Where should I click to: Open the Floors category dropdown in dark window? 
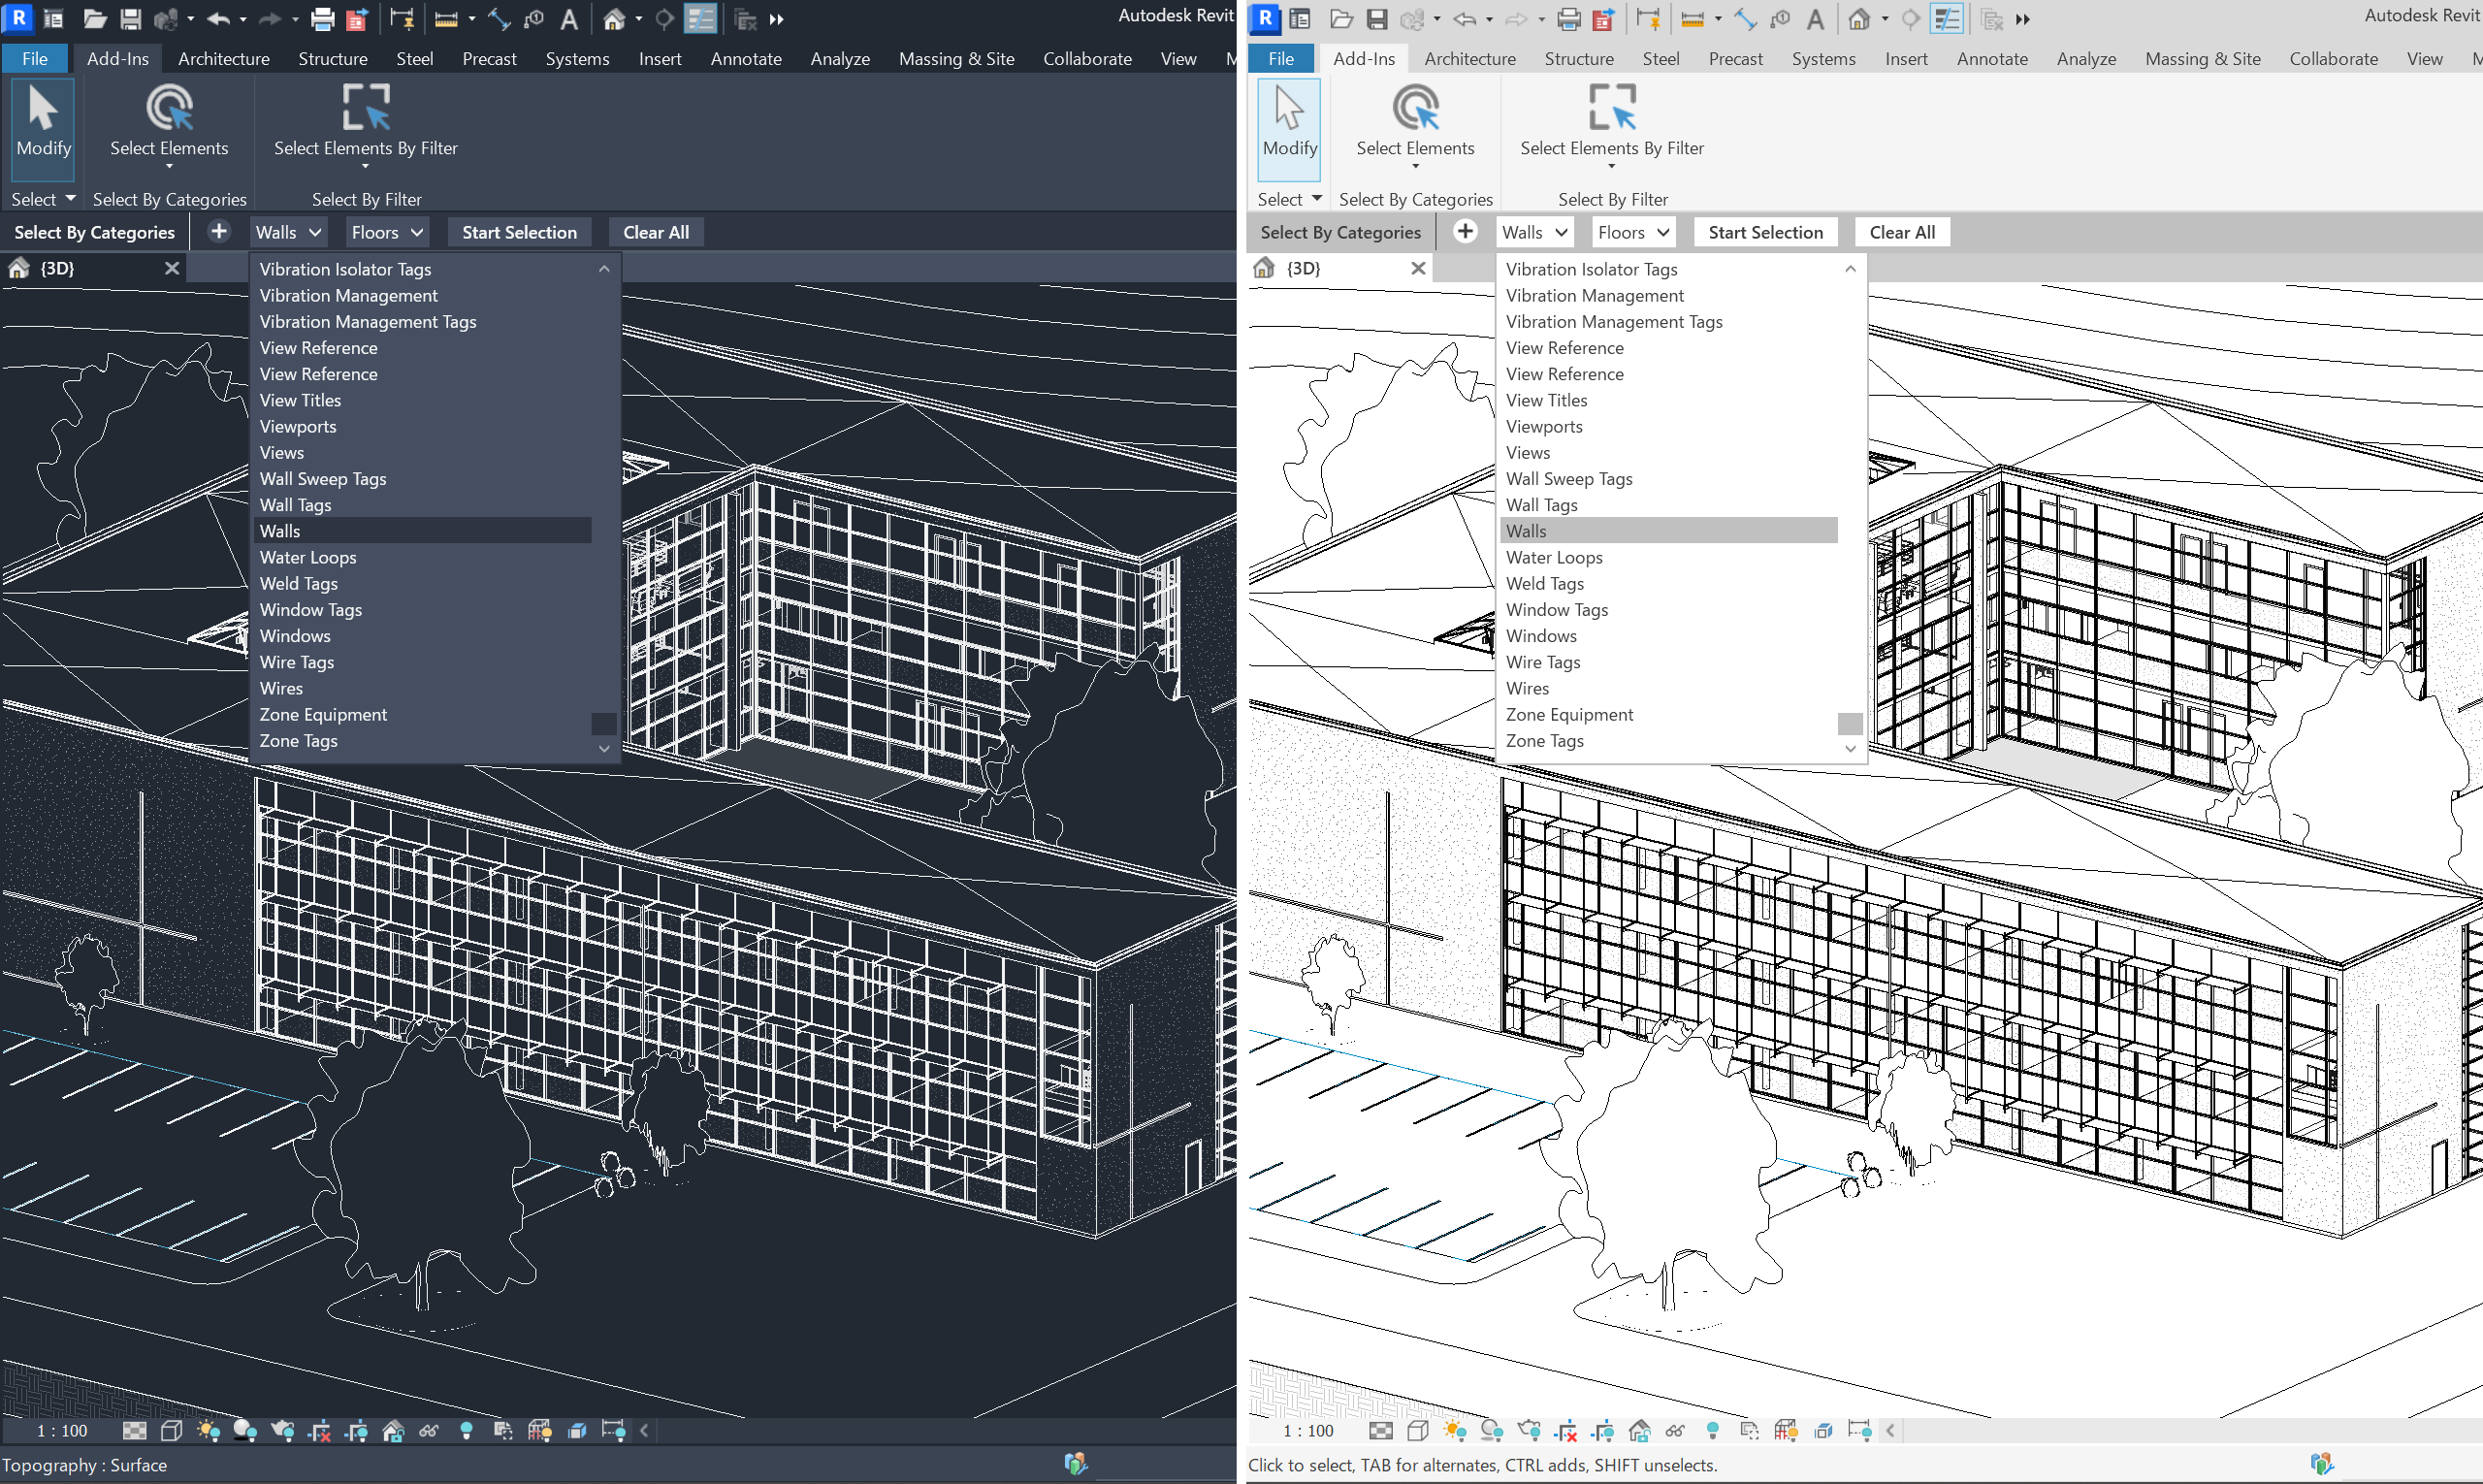[387, 232]
